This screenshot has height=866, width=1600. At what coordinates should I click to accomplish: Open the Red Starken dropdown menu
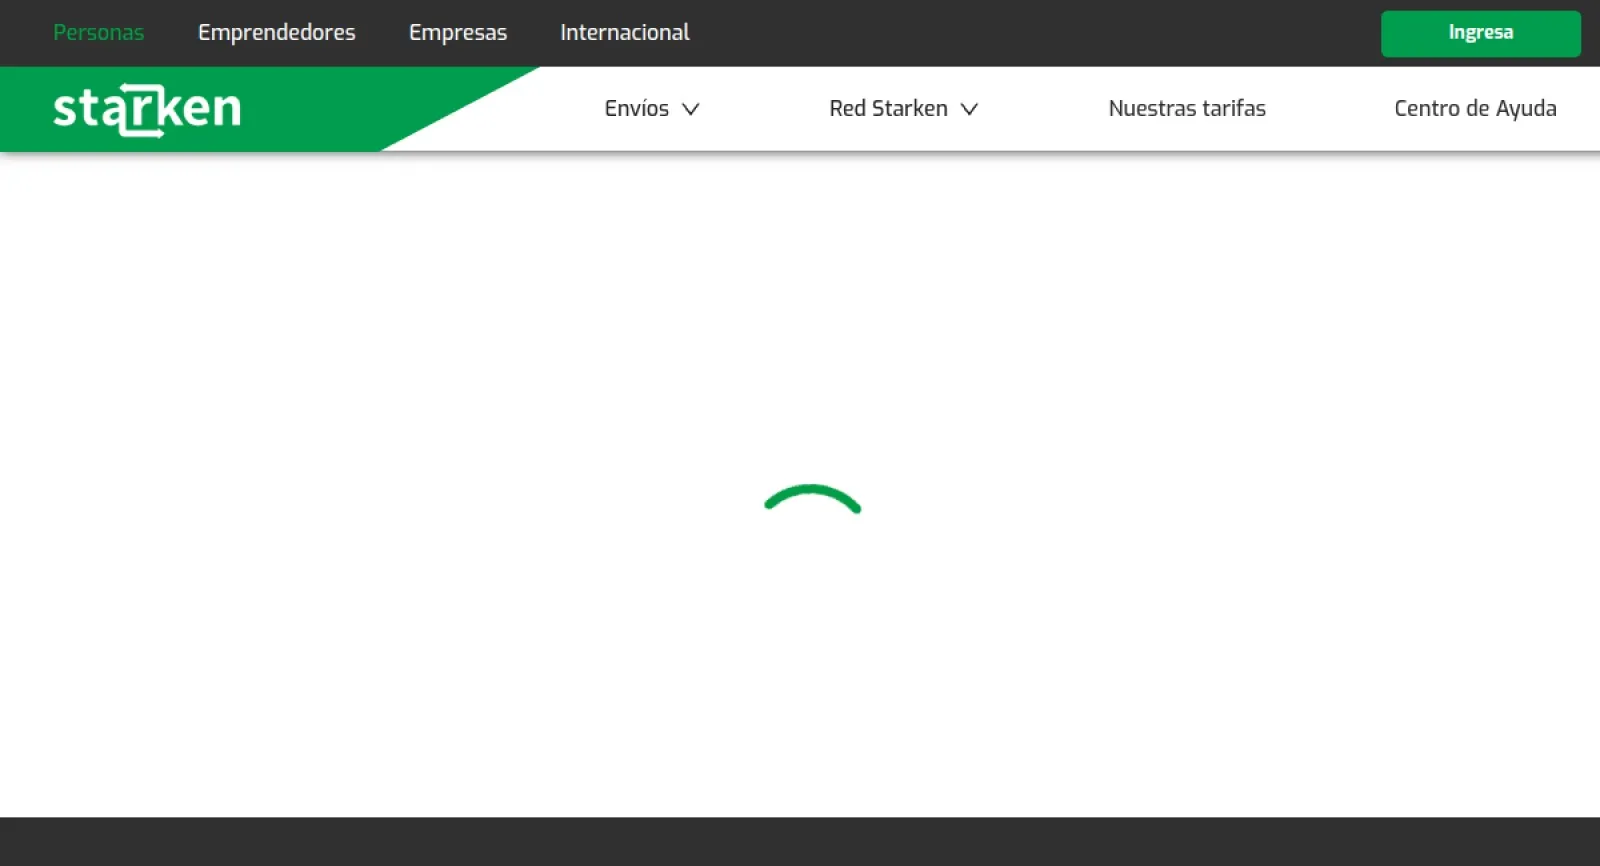click(x=889, y=109)
